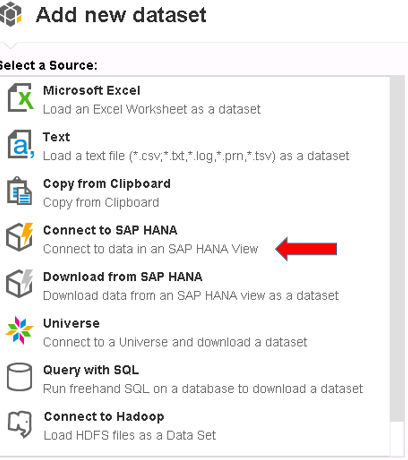Click the Connect to SAP HANA cube icon
The height and width of the screenshot is (460, 408).
(20, 237)
